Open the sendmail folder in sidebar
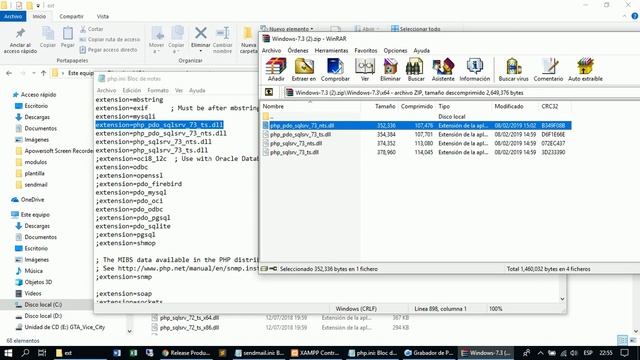 point(36,184)
